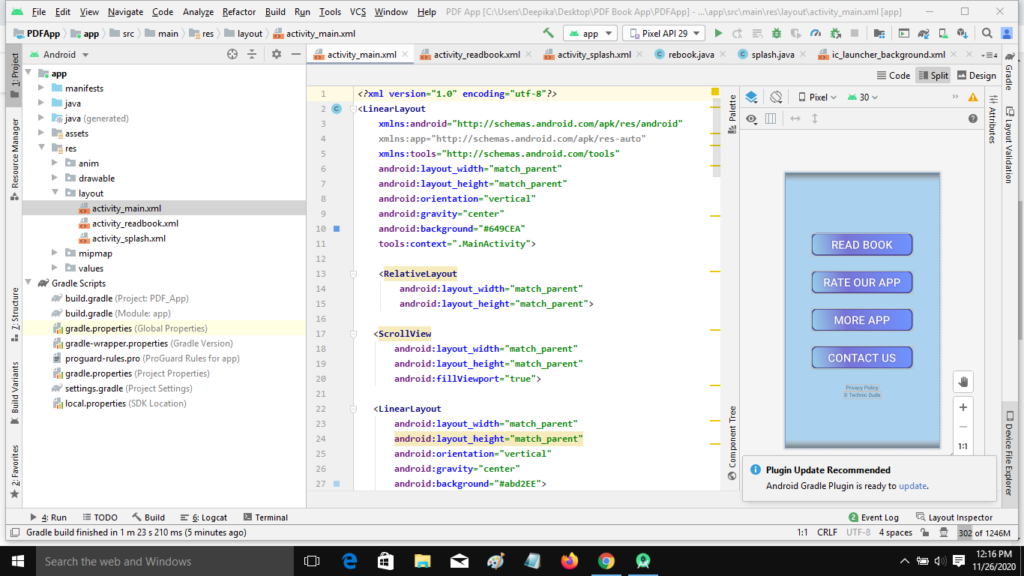This screenshot has height=576, width=1024.
Task: Run the app with the green play button
Action: [x=718, y=33]
